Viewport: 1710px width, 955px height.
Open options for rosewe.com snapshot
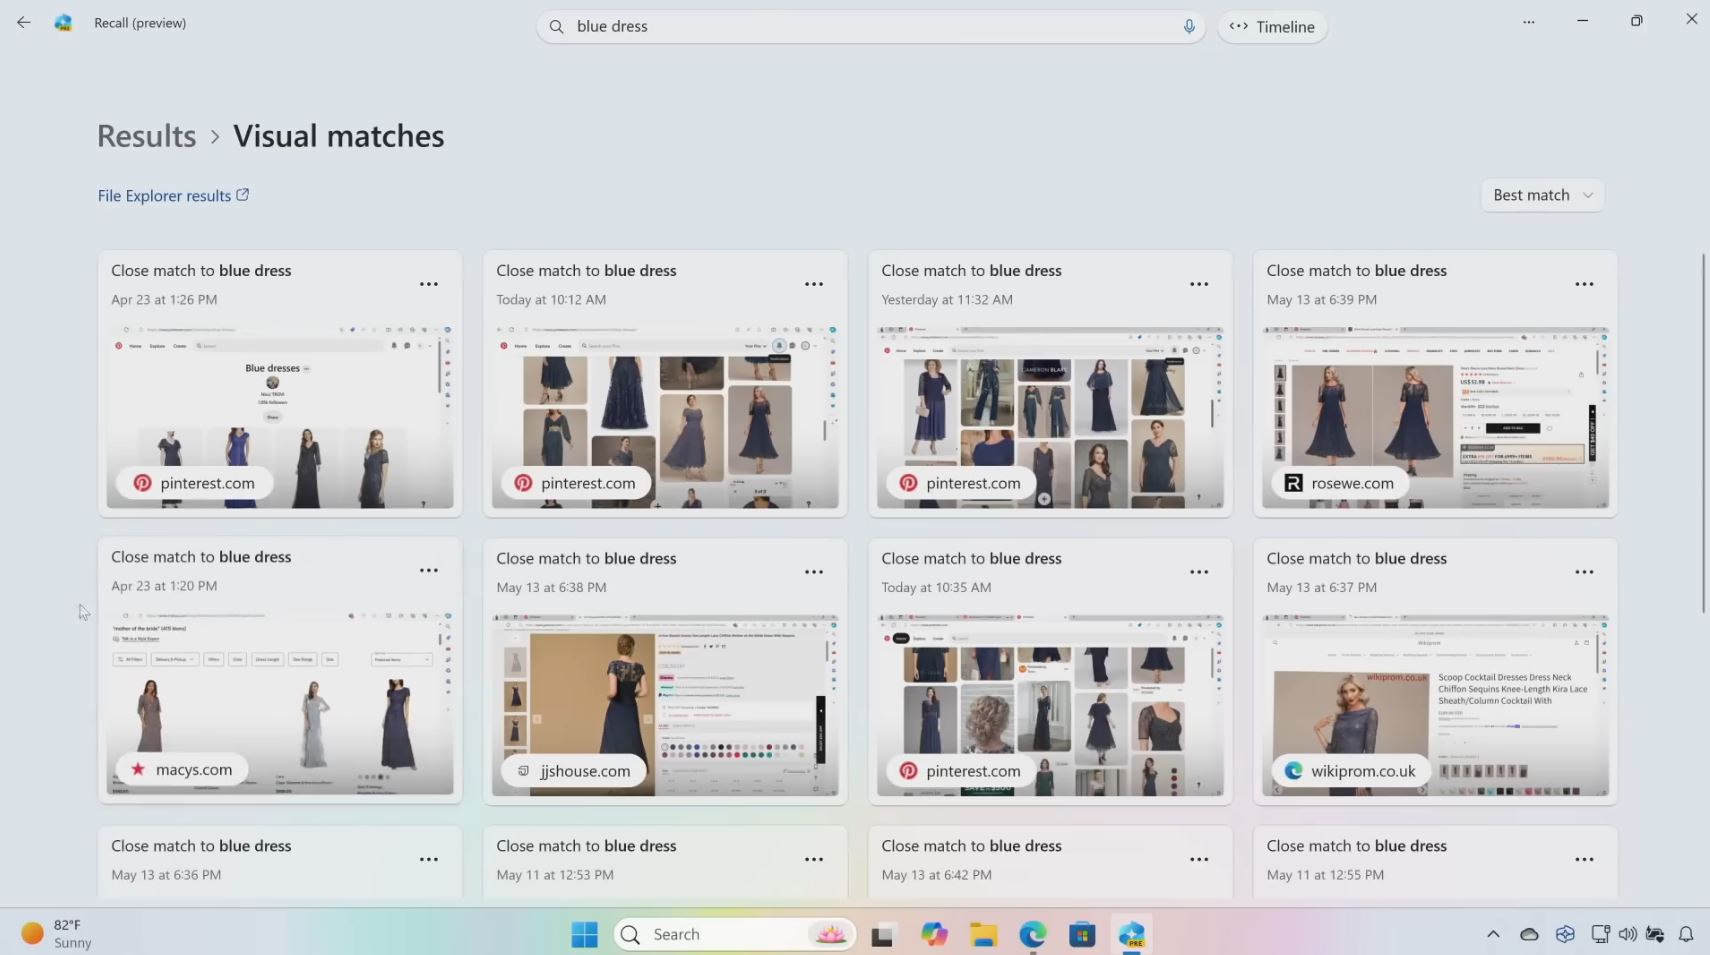tap(1584, 285)
